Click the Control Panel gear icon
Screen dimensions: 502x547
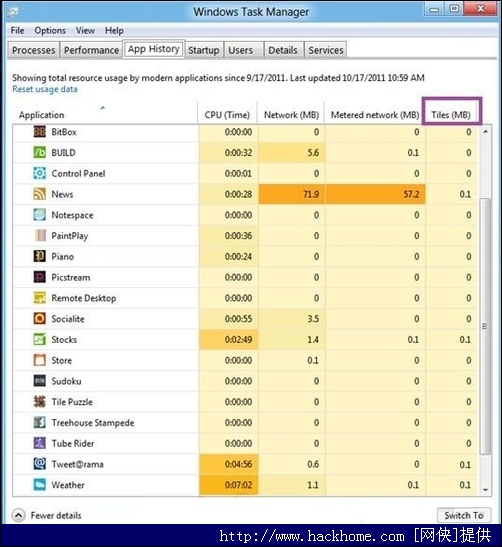click(x=39, y=173)
